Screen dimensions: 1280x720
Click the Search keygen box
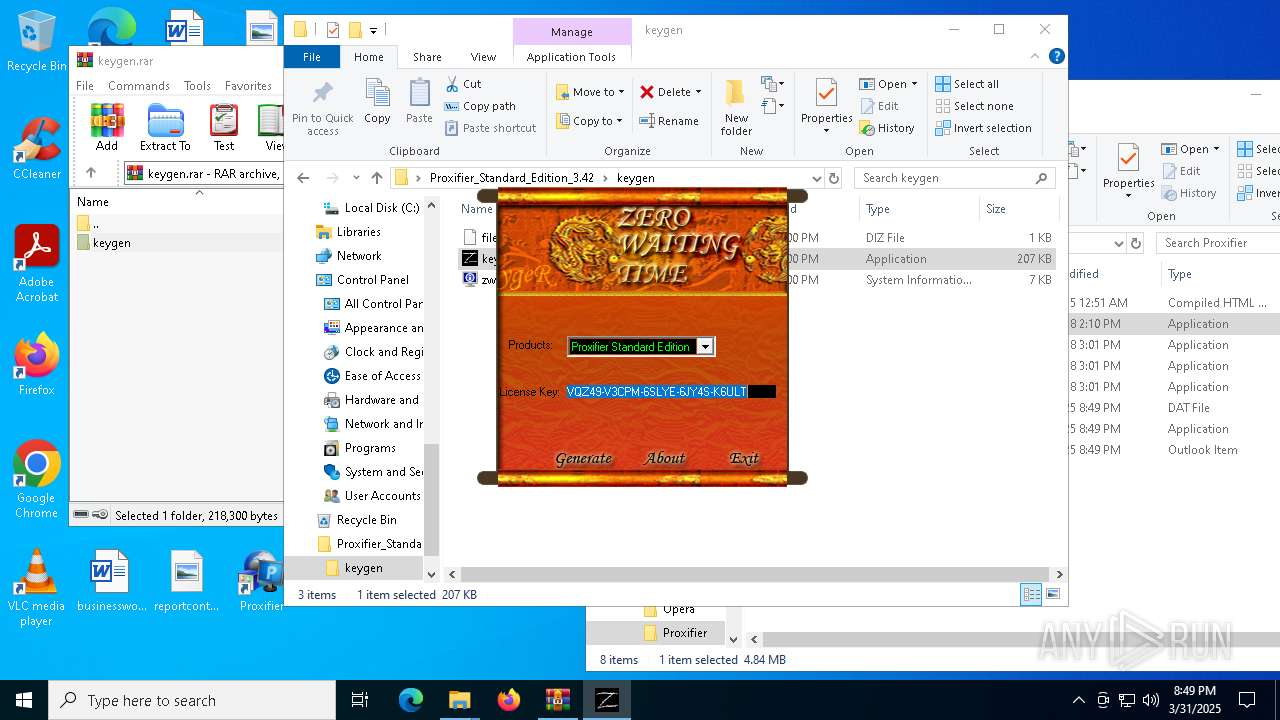(x=954, y=178)
